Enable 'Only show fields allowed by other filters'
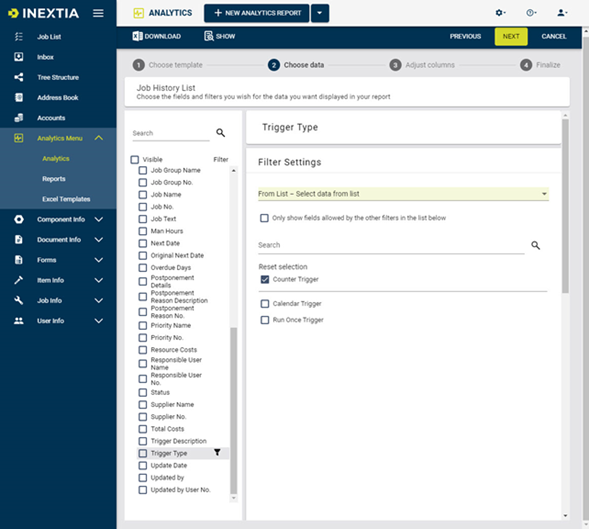Viewport: 589px width, 529px height. pos(264,218)
